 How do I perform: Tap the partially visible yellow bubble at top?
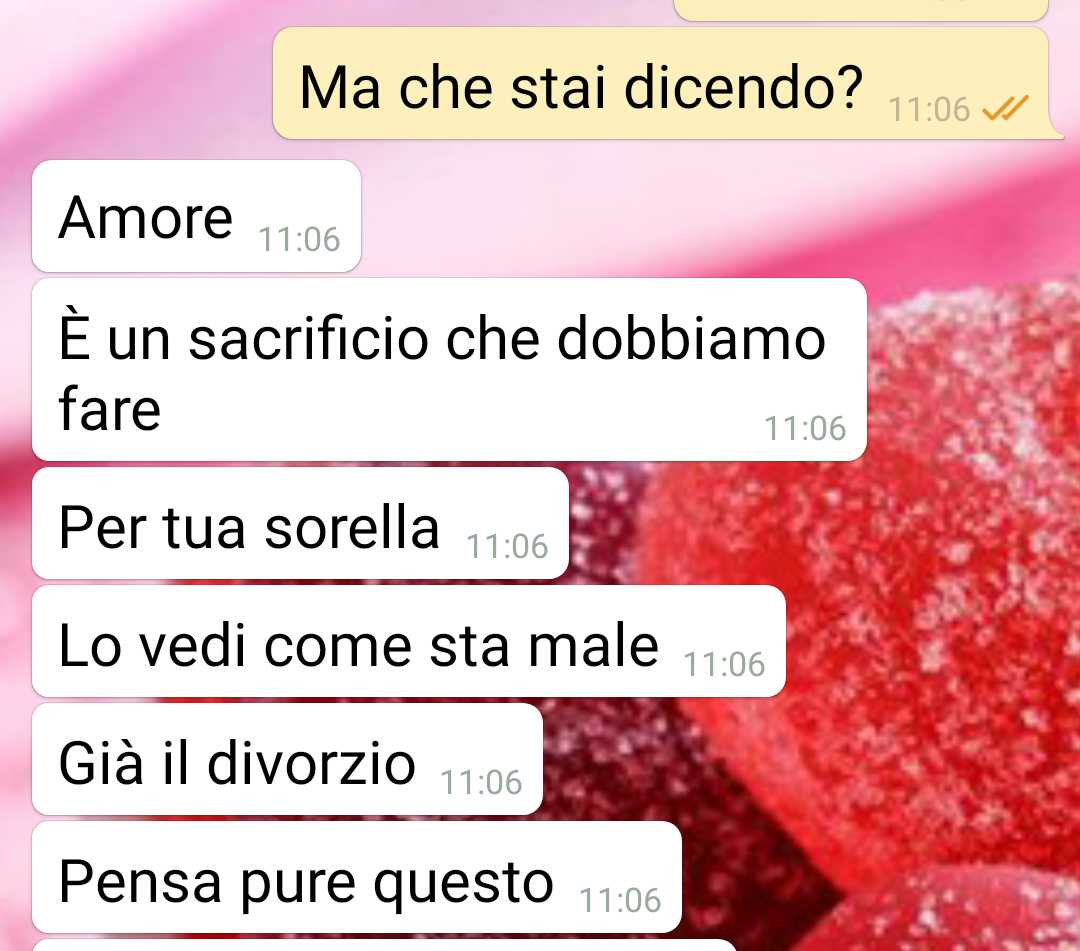861,10
